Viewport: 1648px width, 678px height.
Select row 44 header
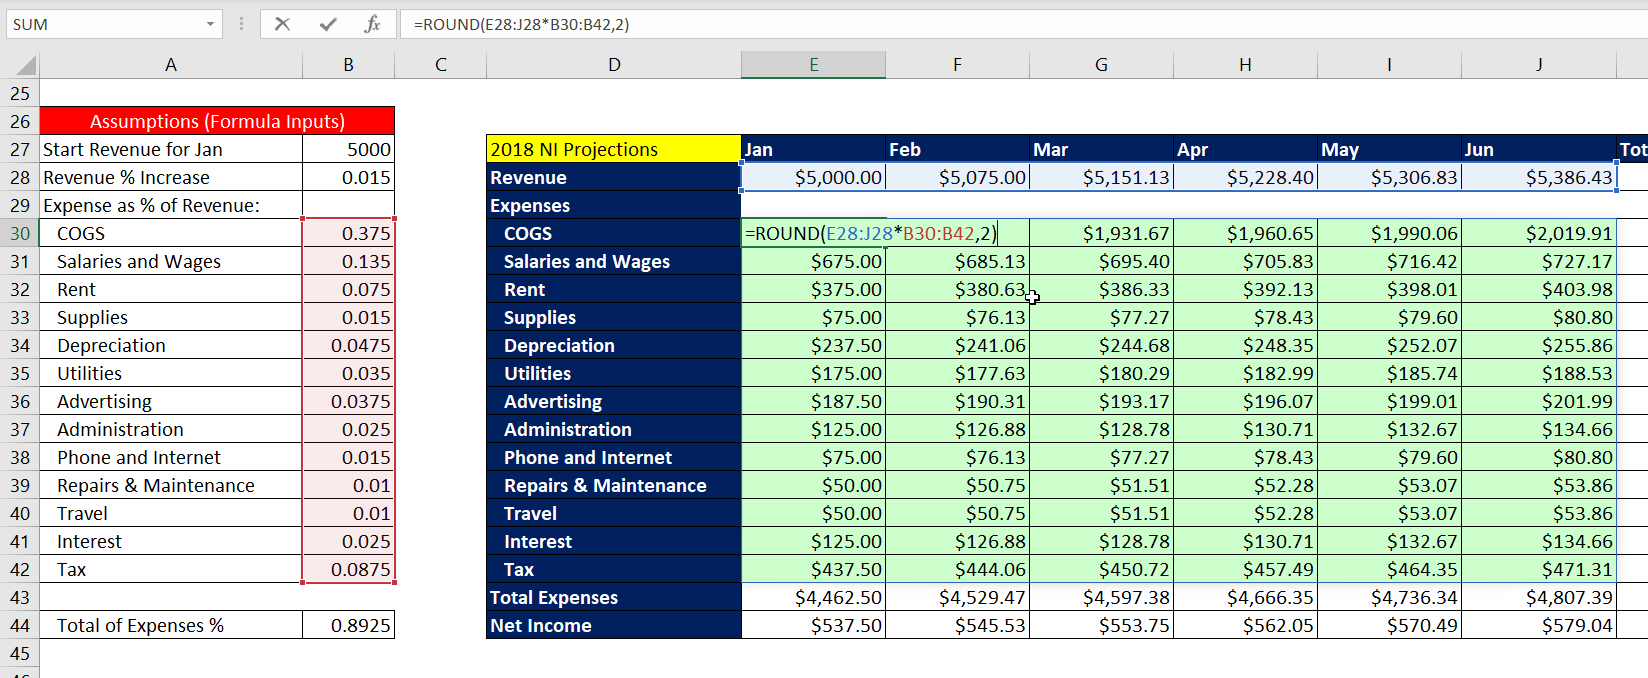tap(20, 625)
